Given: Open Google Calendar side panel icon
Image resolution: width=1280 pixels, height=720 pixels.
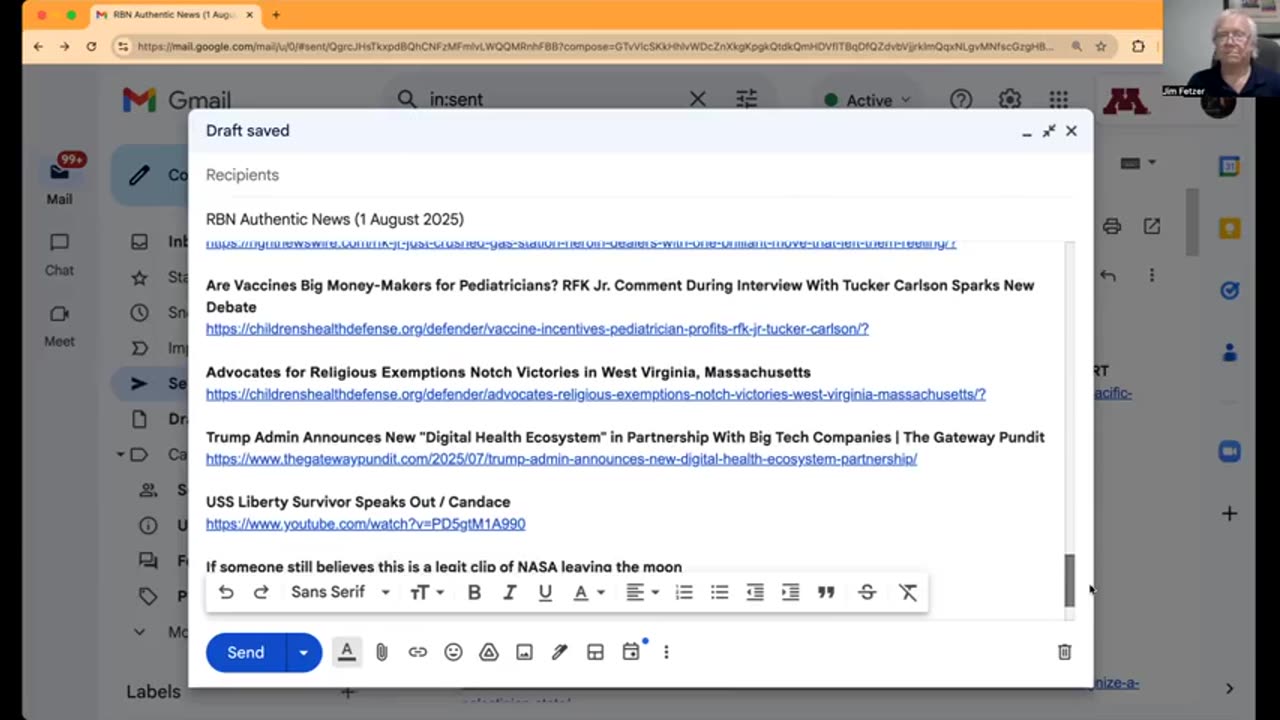Looking at the screenshot, I should point(1229,167).
